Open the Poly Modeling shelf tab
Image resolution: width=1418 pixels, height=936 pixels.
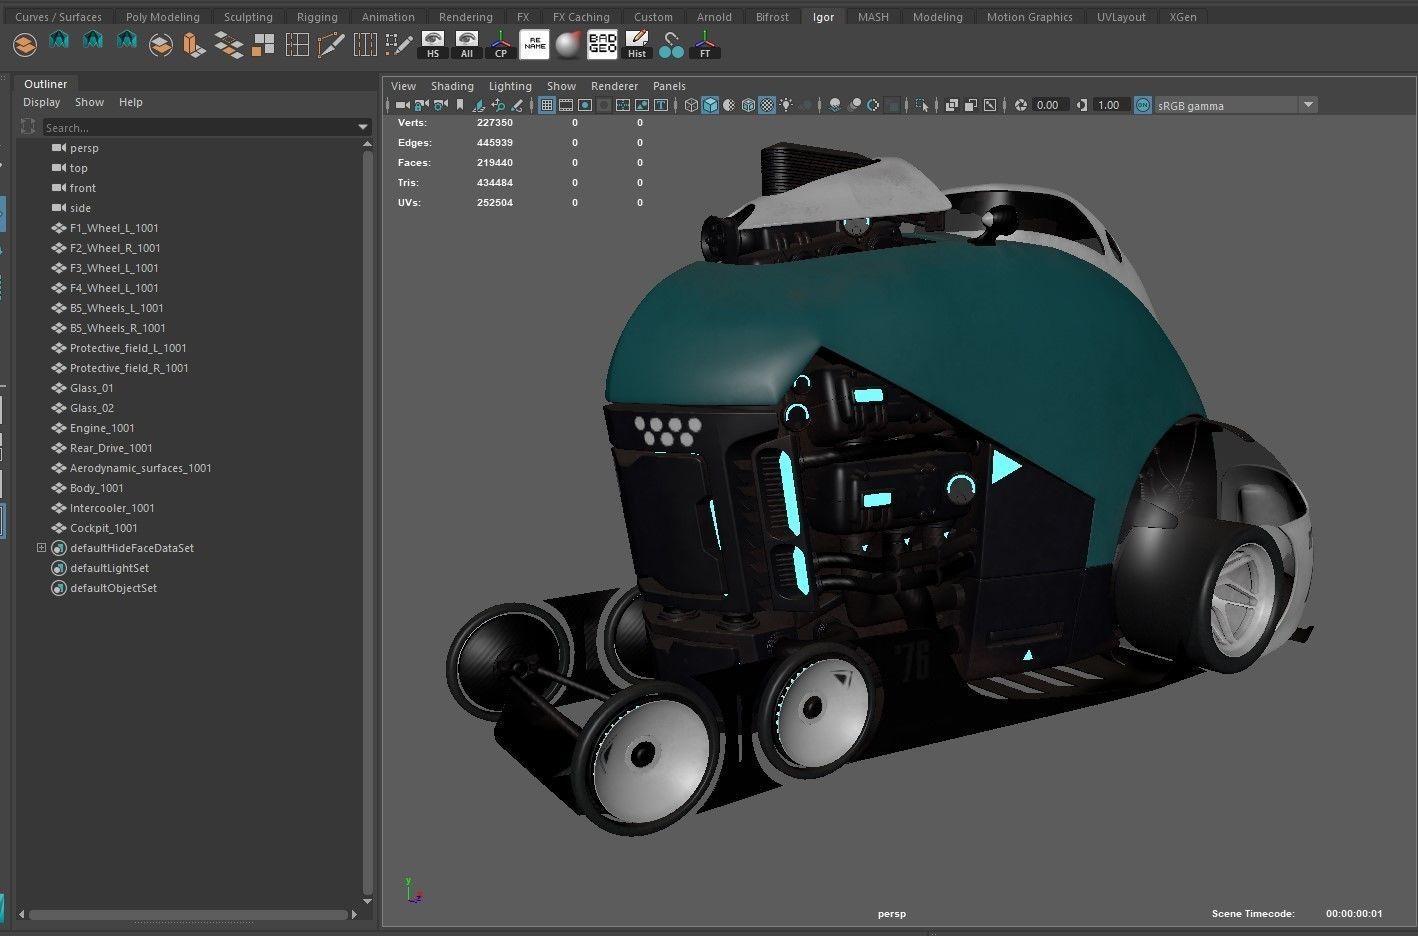pos(162,17)
